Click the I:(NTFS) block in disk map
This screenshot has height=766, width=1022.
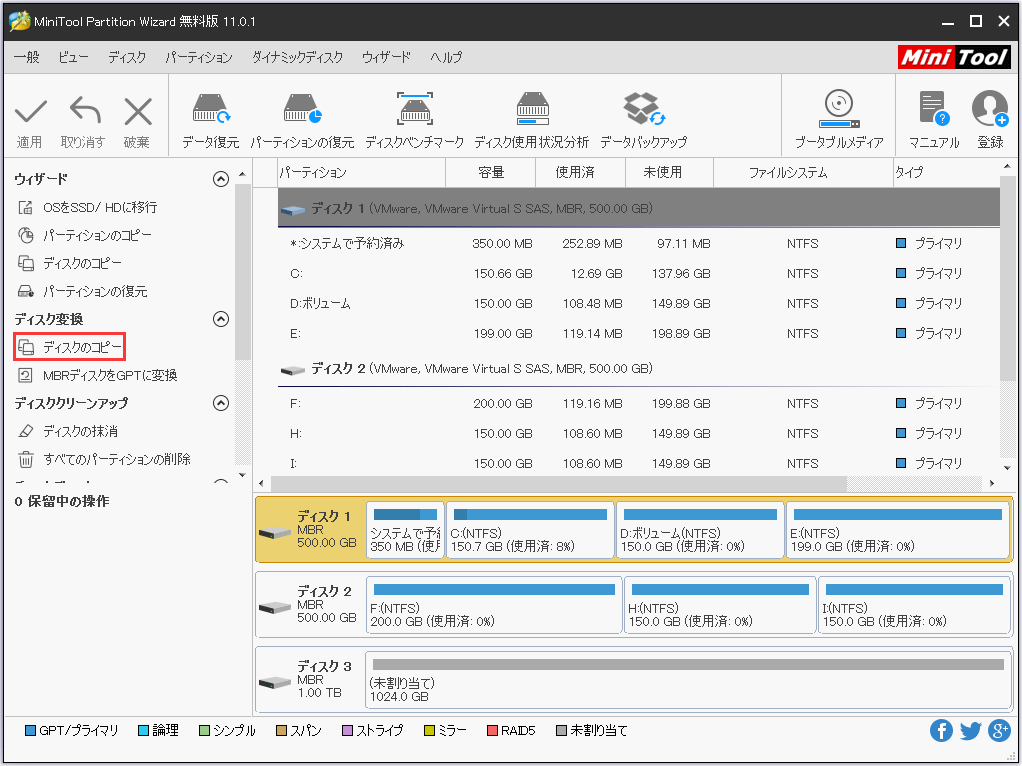914,606
